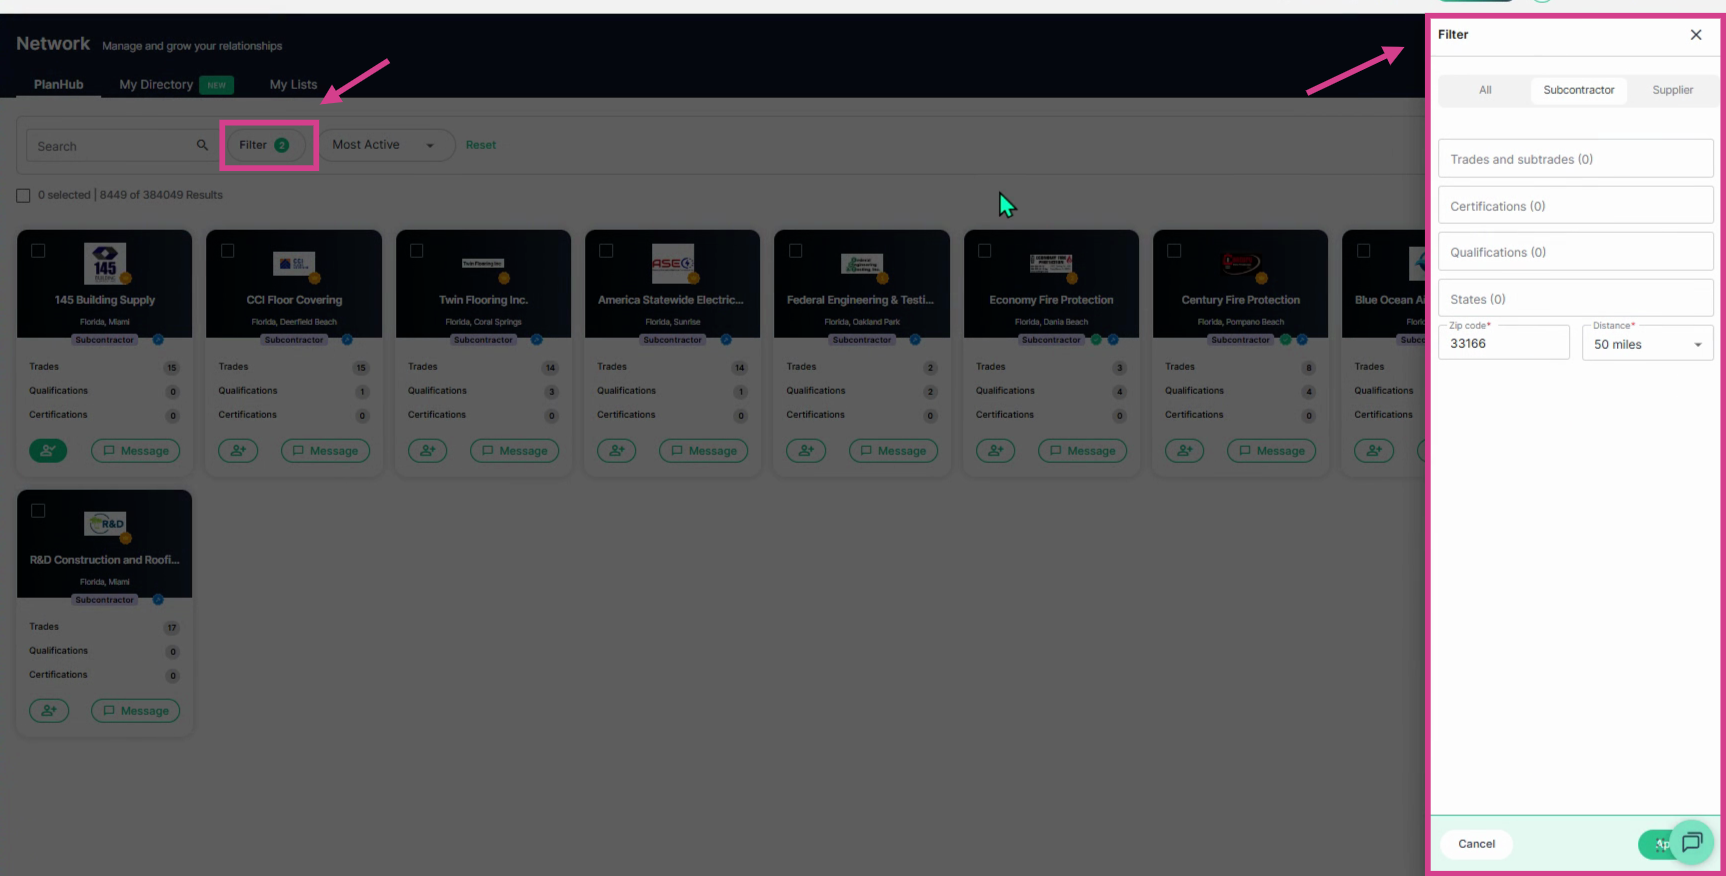Open the chat support bubble icon
The height and width of the screenshot is (876, 1726).
(1691, 842)
